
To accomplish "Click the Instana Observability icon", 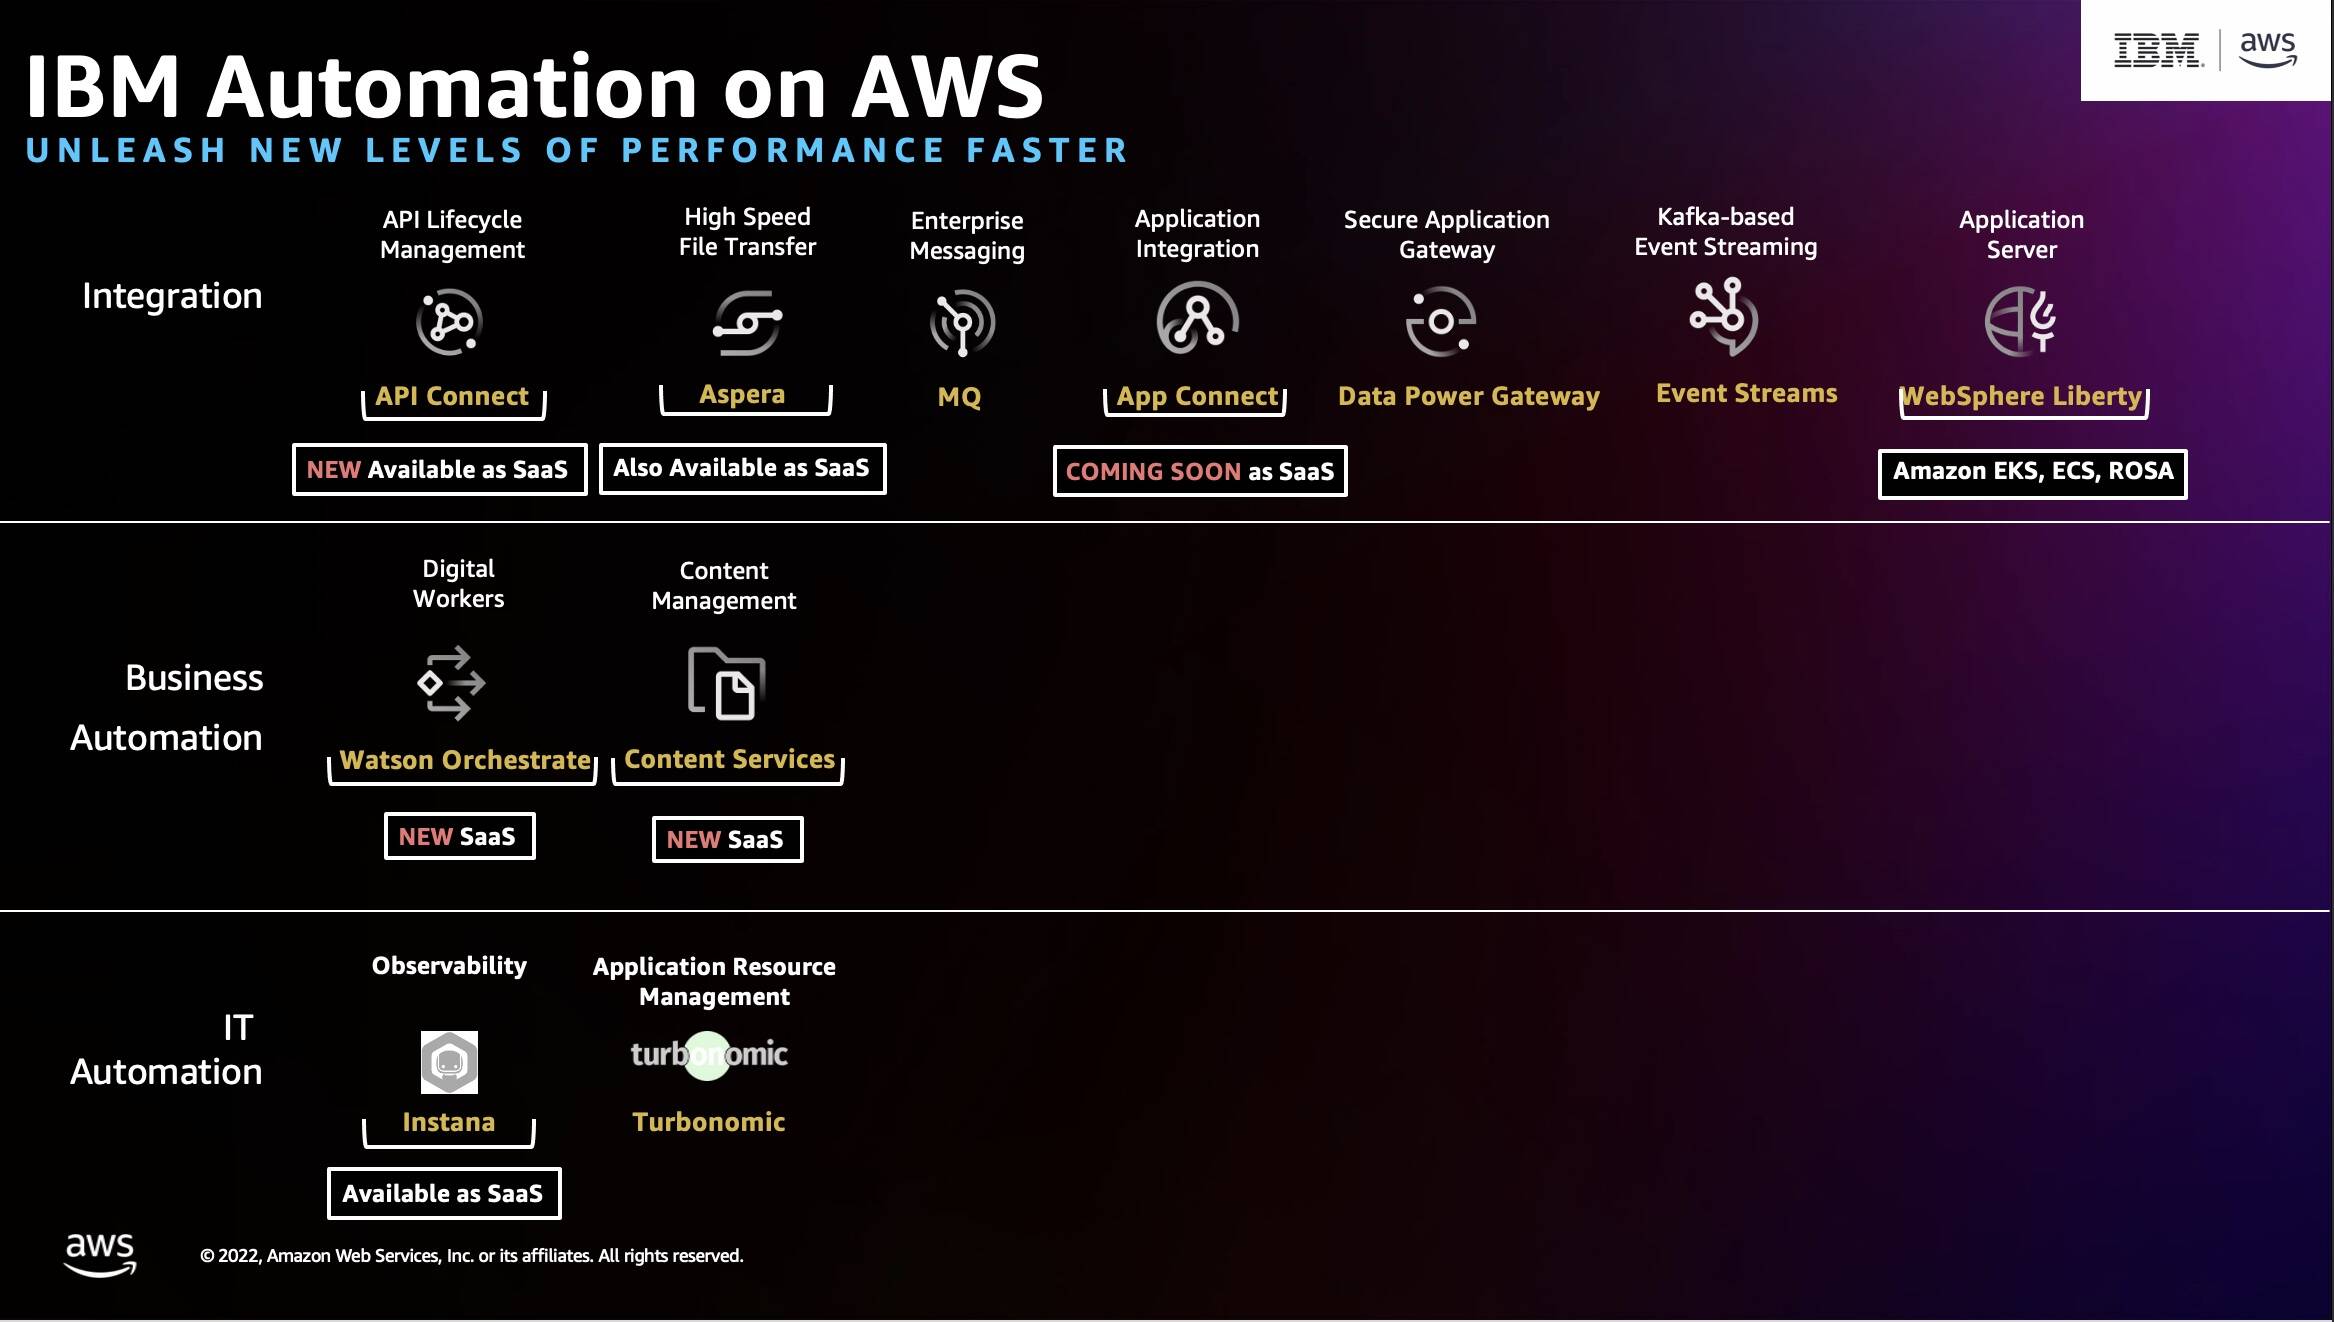I will [449, 1063].
